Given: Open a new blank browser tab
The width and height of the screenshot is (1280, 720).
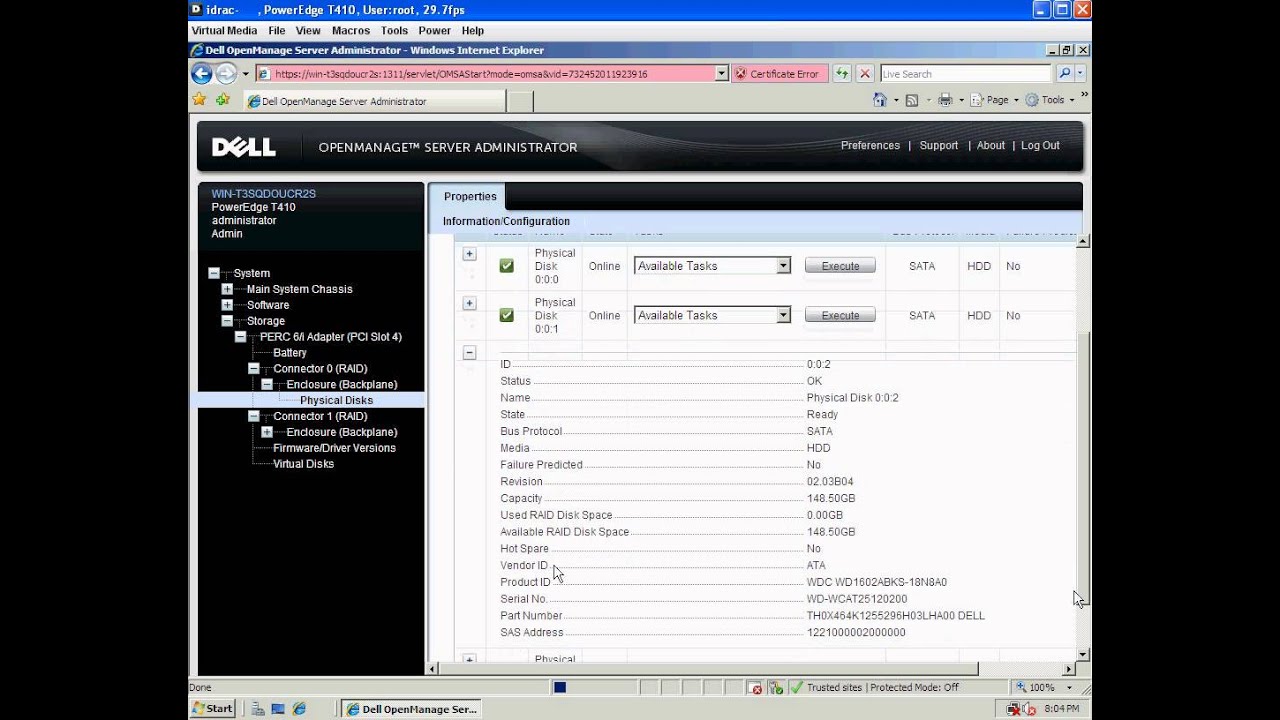Looking at the screenshot, I should tap(520, 101).
